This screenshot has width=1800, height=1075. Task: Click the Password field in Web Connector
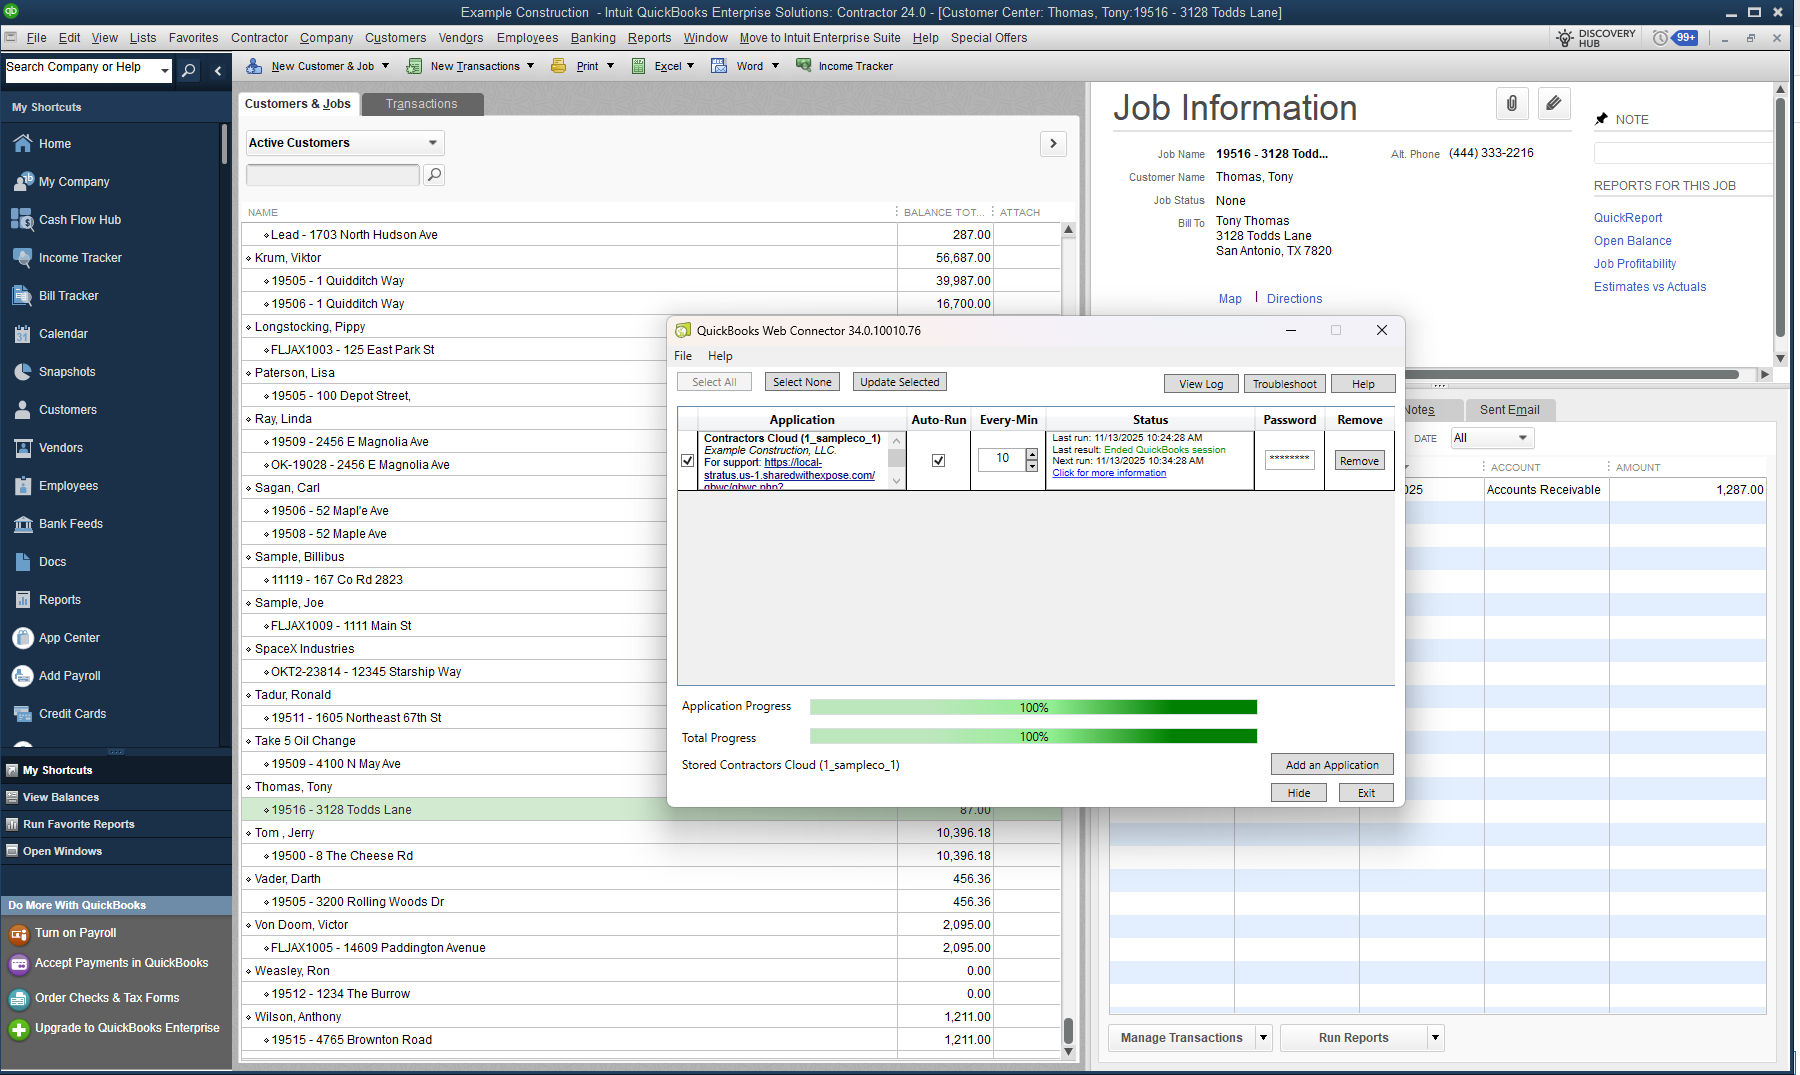pyautogui.click(x=1289, y=460)
